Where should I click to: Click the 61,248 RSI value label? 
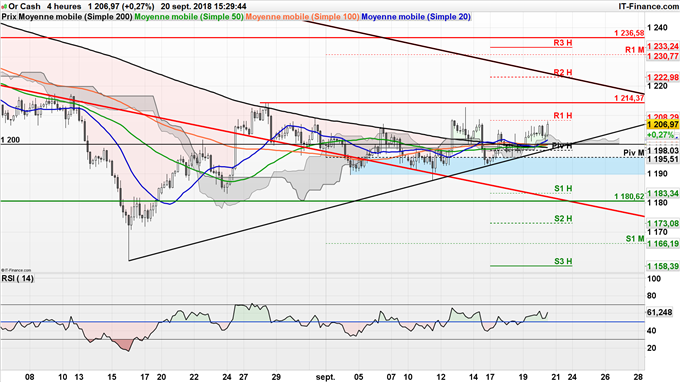click(659, 312)
